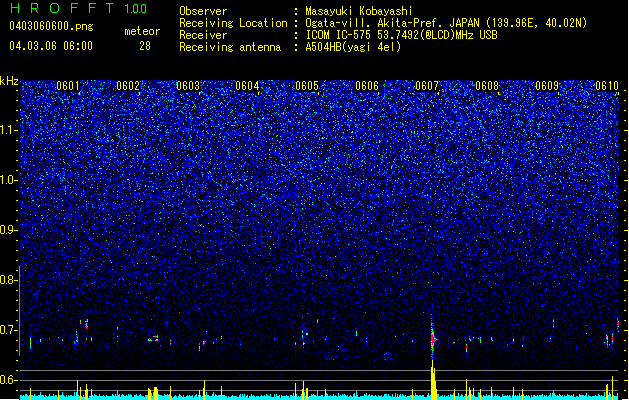629x400 pixels.
Task: Click the 0.8 kHz frequency axis label
Action: 9,280
